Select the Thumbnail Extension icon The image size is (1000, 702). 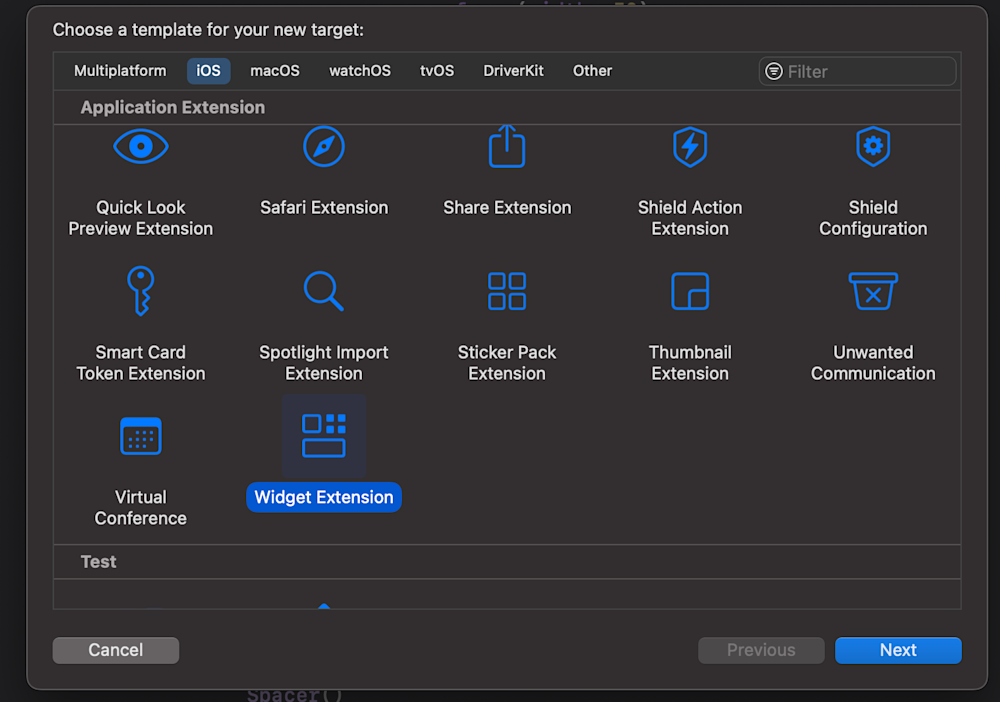690,291
